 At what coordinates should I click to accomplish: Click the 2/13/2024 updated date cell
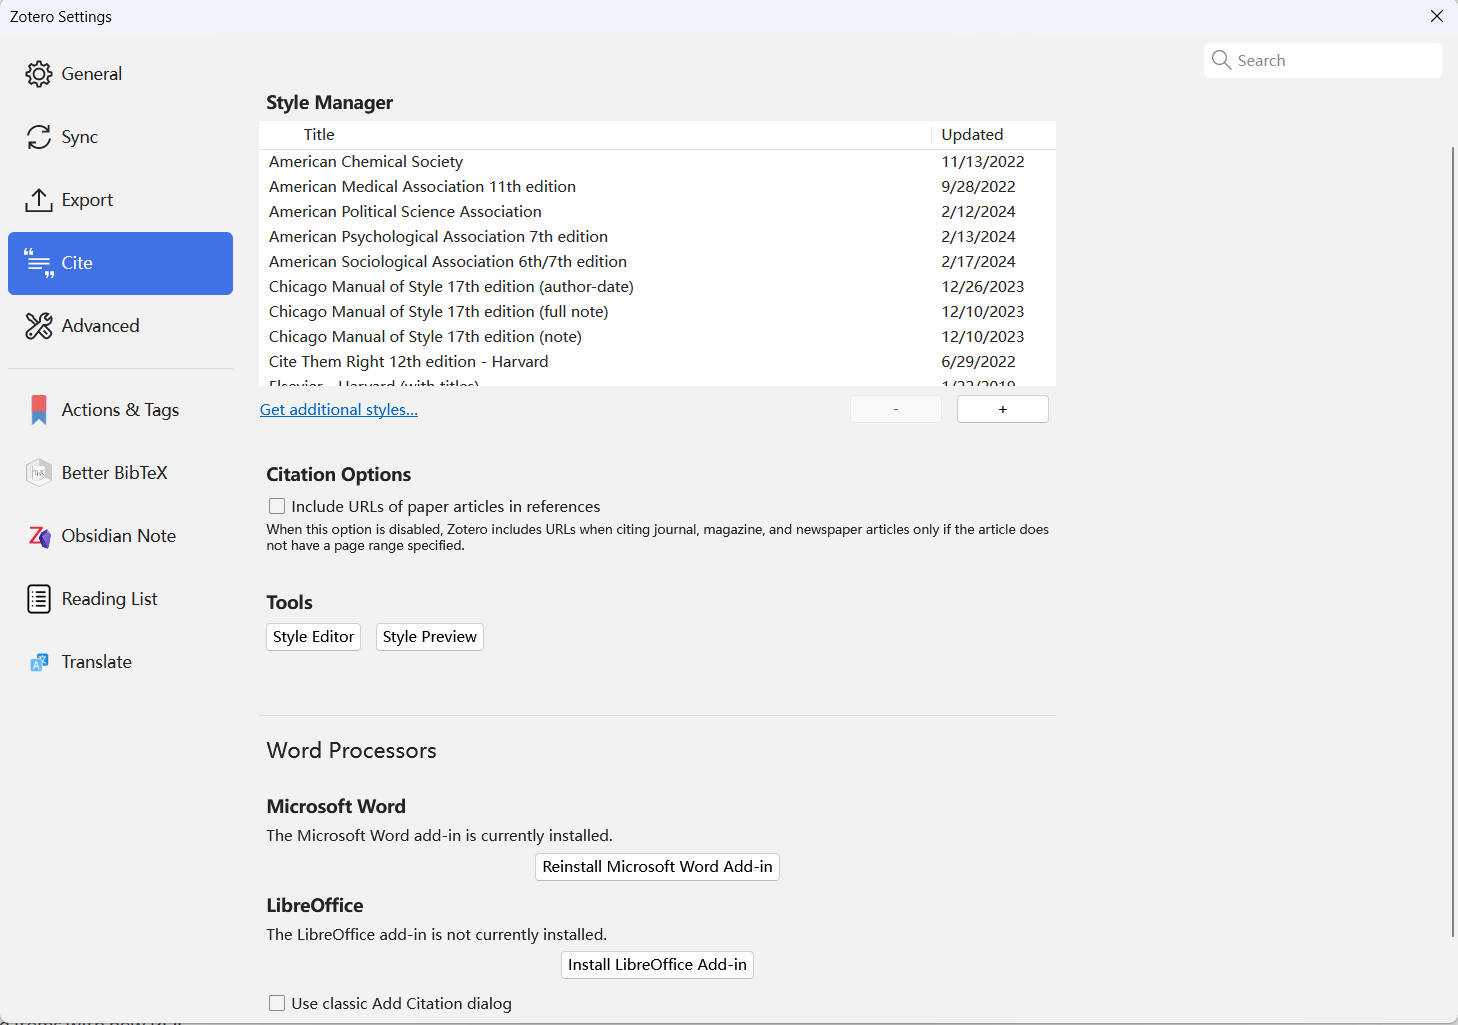coord(978,237)
